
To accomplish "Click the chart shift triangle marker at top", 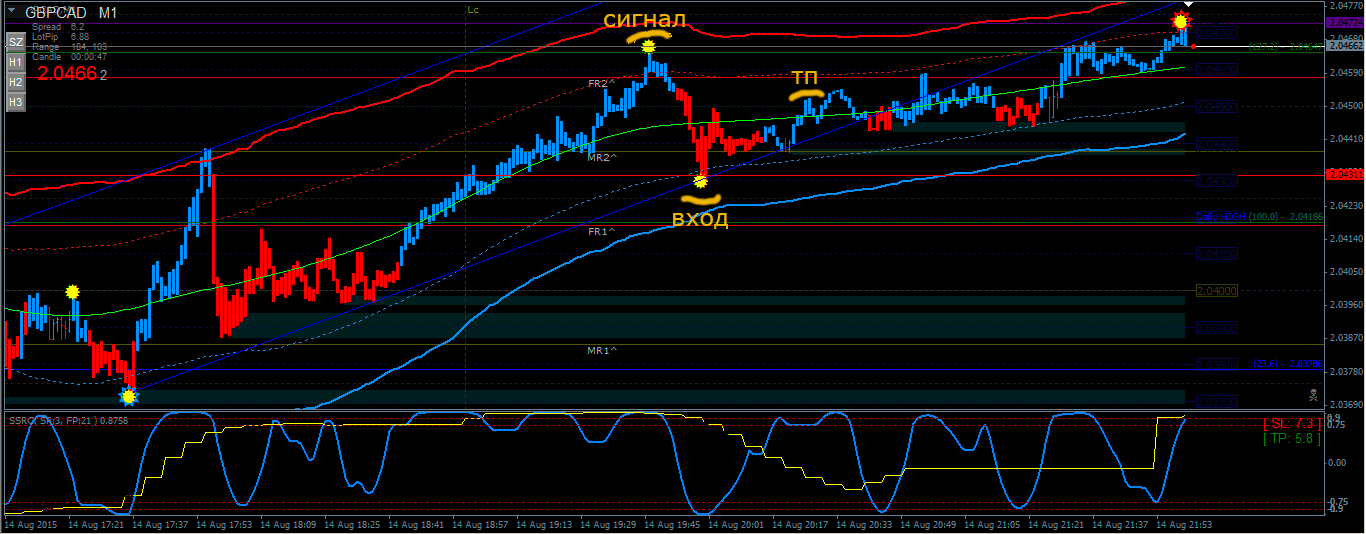I will pos(1187,5).
